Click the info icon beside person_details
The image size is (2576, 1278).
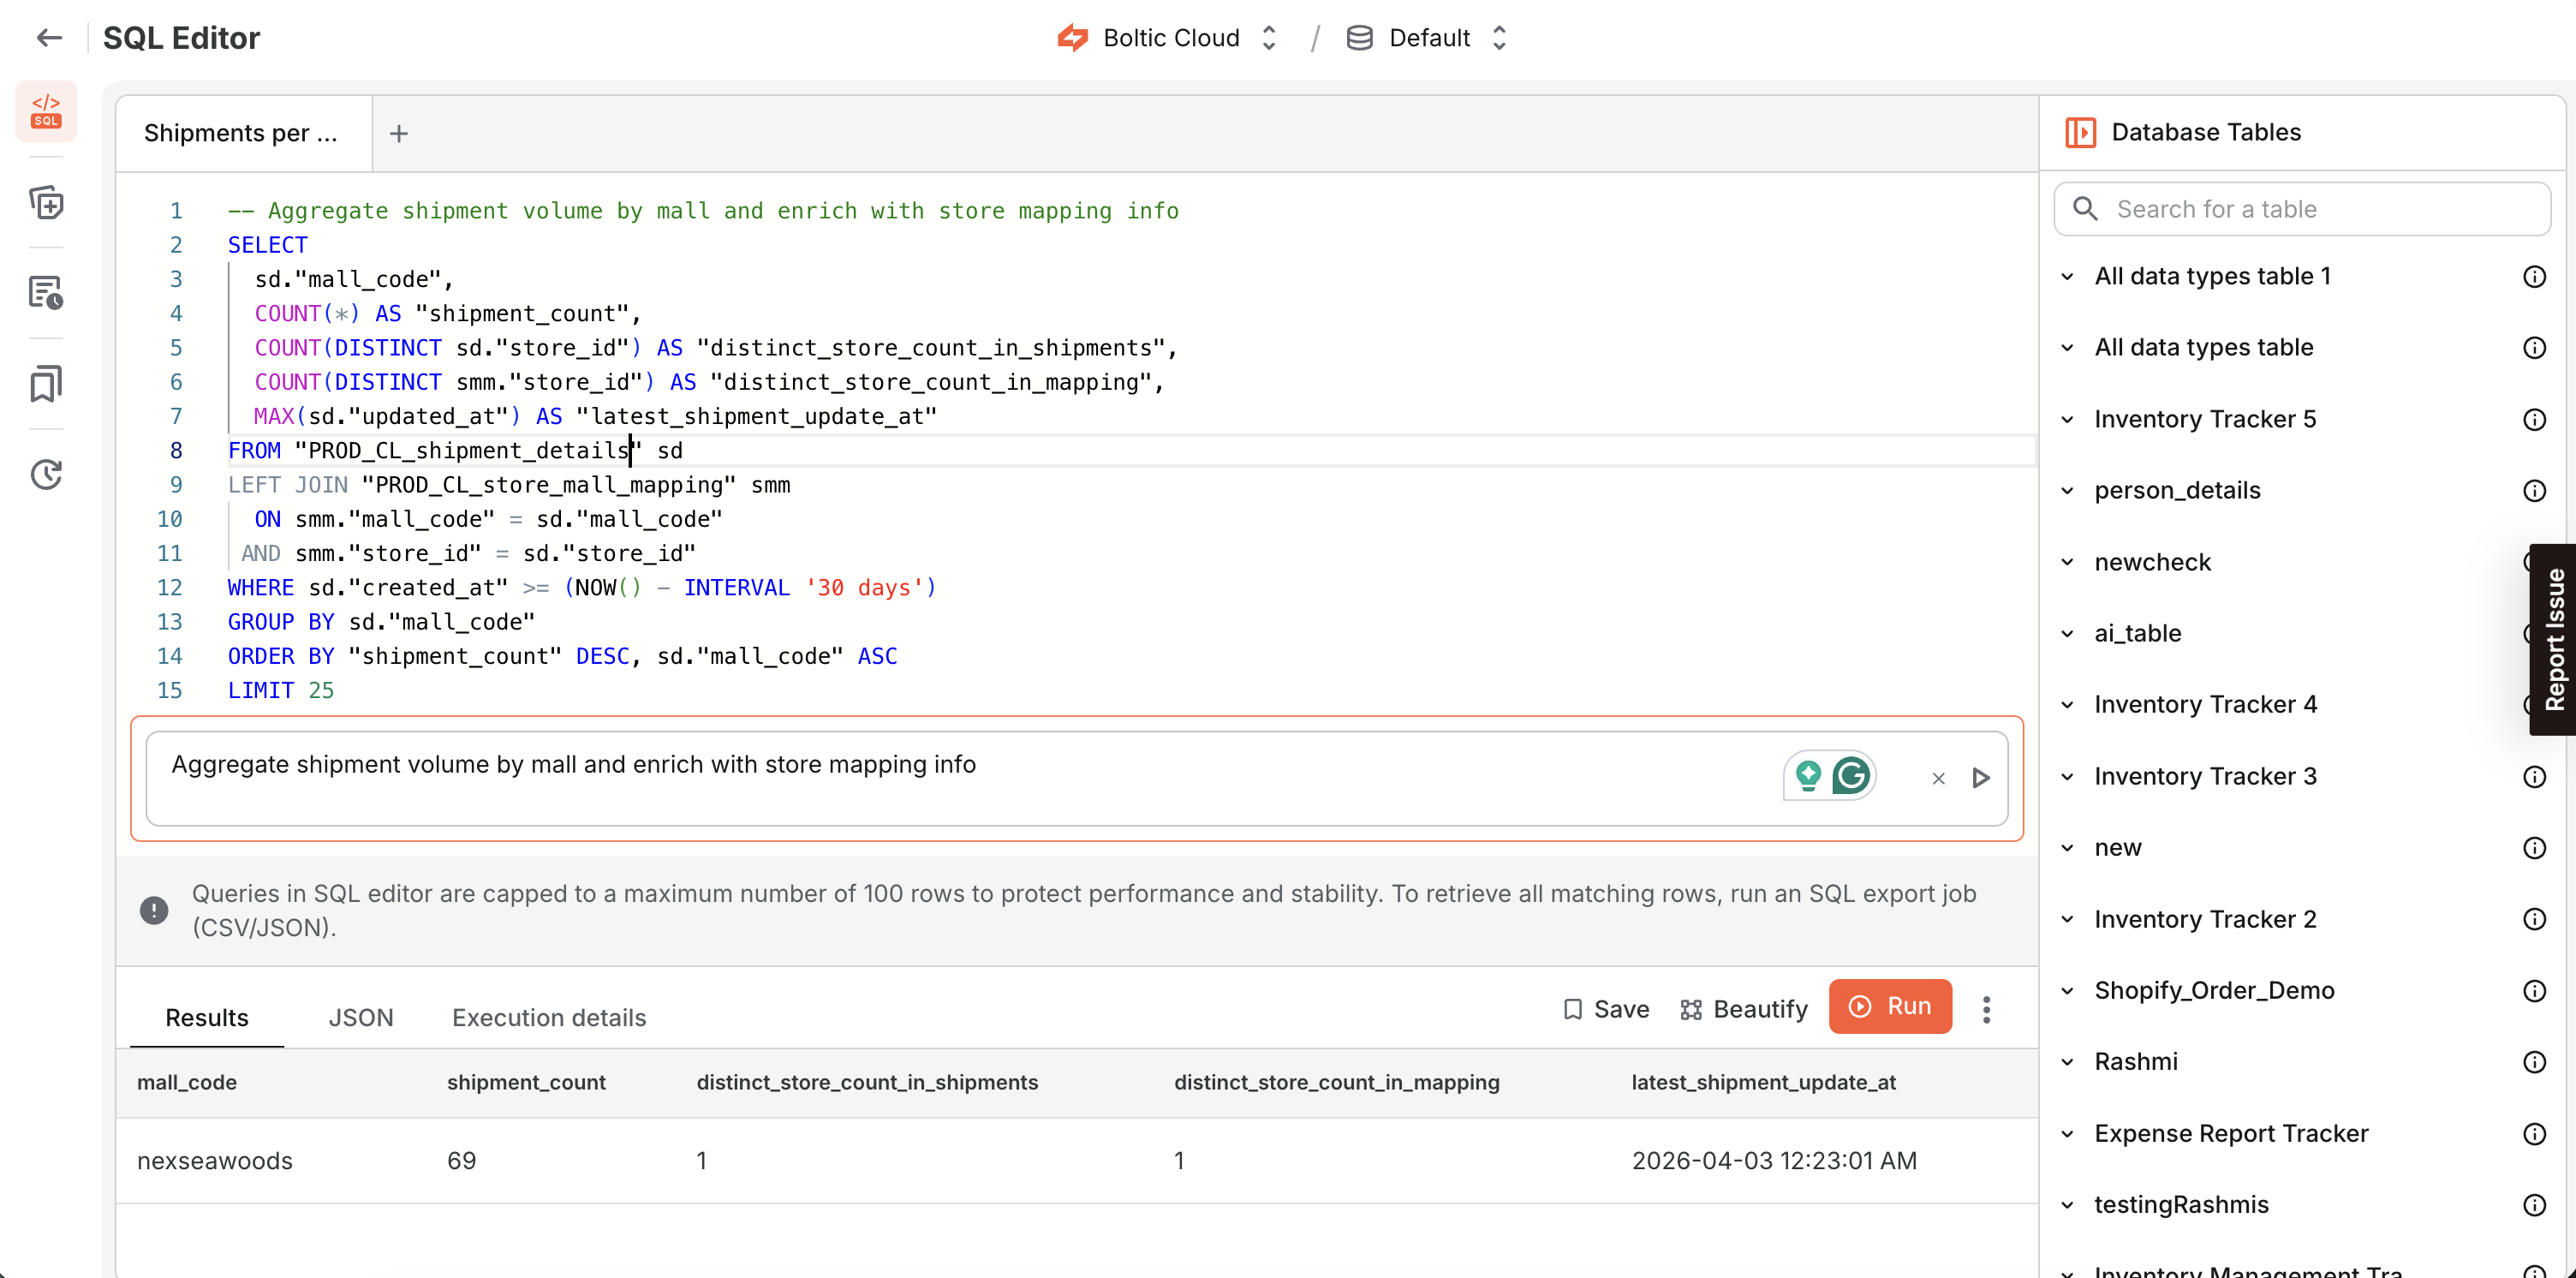pyautogui.click(x=2534, y=490)
